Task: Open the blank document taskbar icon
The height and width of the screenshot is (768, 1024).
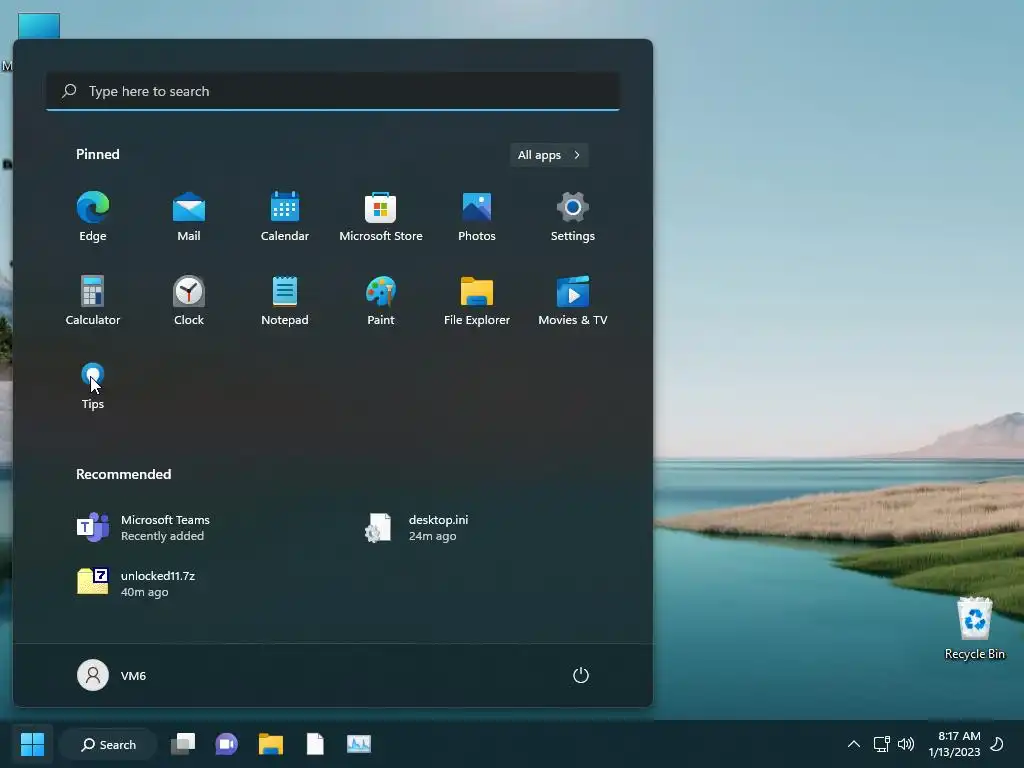Action: (x=315, y=744)
